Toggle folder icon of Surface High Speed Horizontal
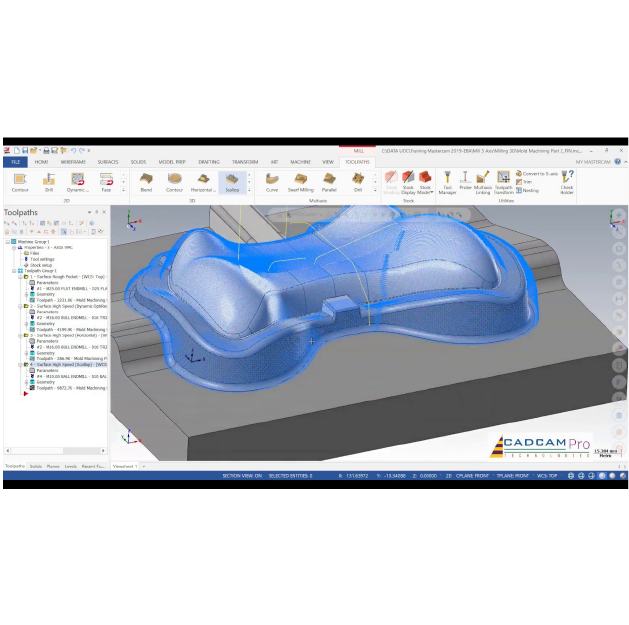This screenshot has height=625, width=629. pos(26,335)
